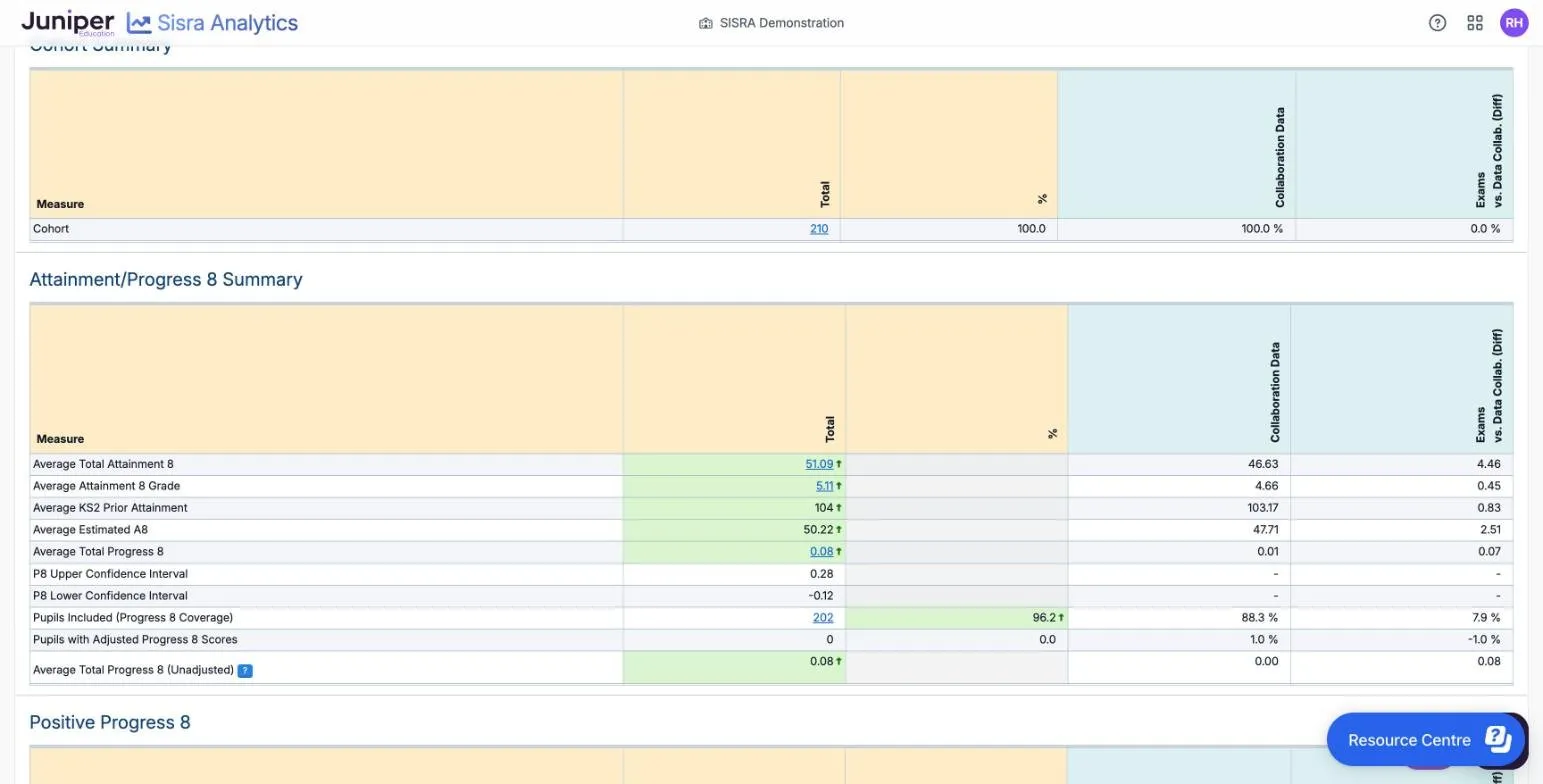Viewport: 1543px width, 784px height.
Task: Select Pupils with Adjusted Progress 8 Scores label
Action: pos(135,640)
